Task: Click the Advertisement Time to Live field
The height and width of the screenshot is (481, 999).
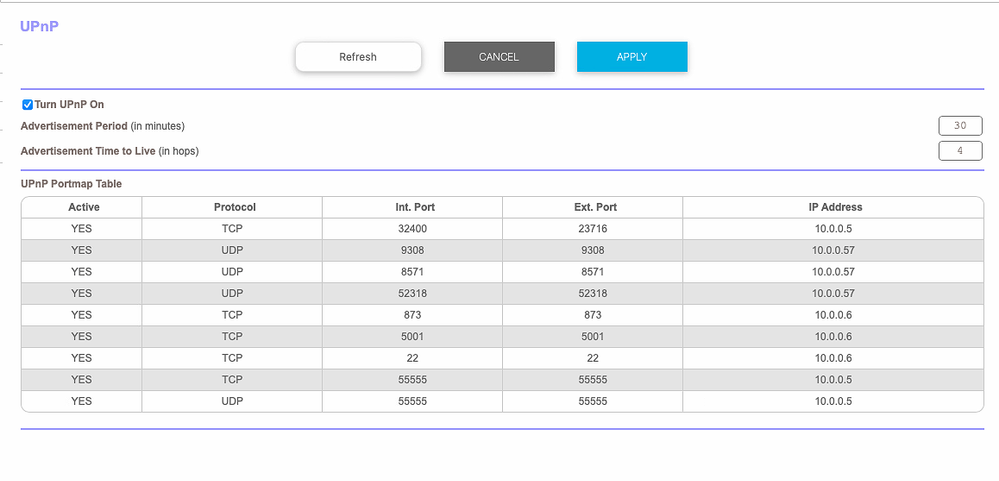Action: (x=960, y=151)
